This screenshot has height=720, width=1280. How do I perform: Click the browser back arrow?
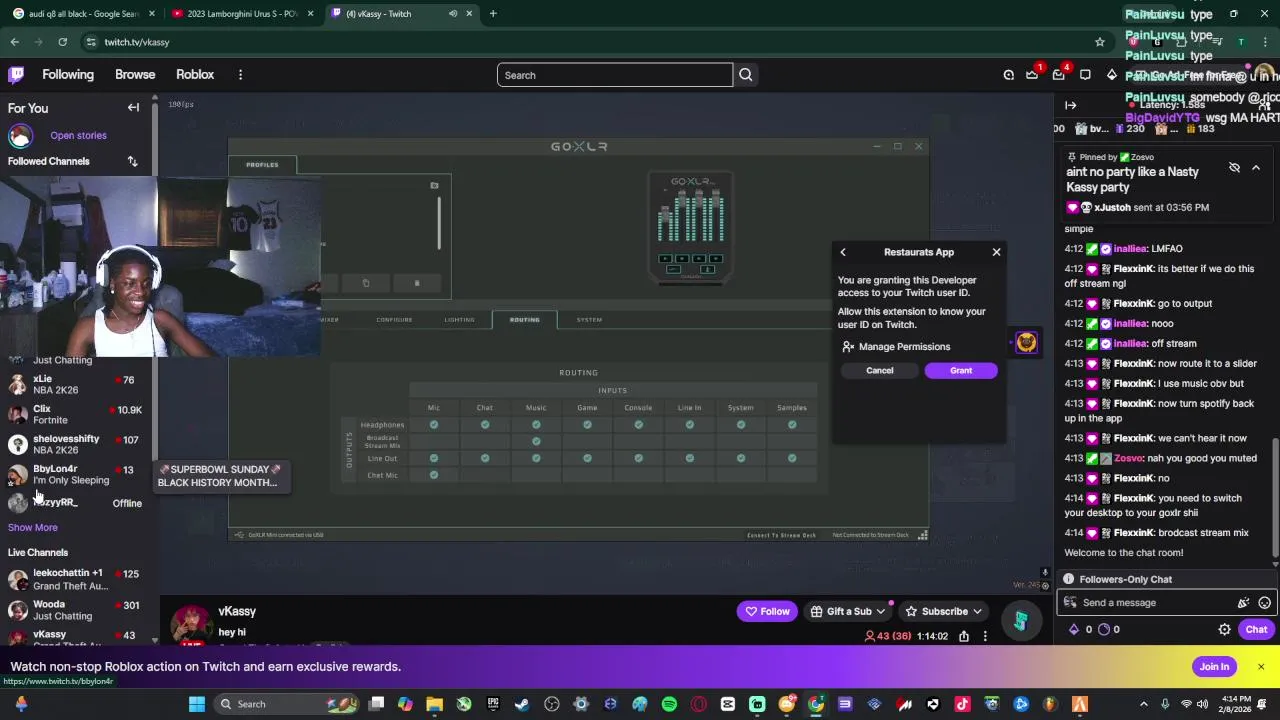click(x=15, y=42)
